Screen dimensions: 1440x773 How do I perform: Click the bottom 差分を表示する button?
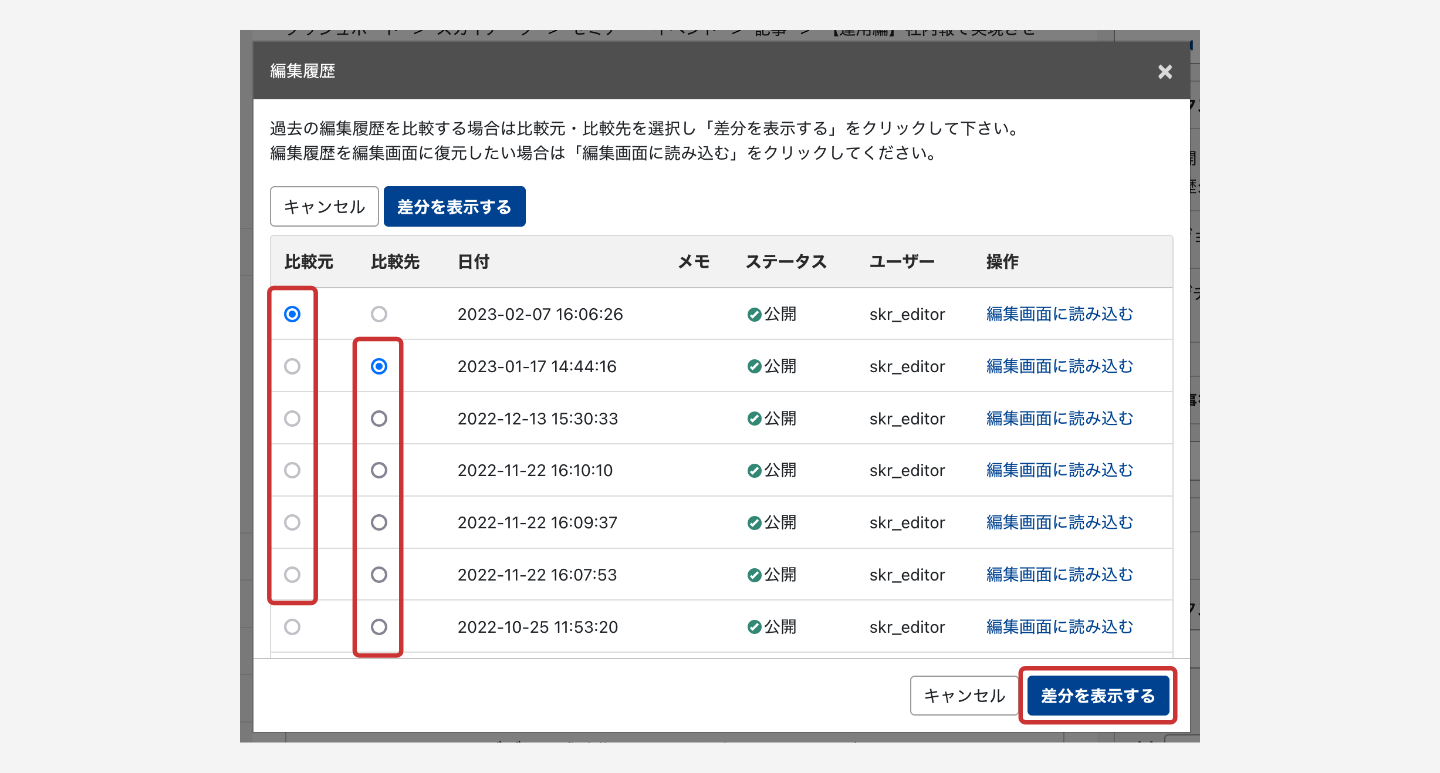(x=1097, y=696)
